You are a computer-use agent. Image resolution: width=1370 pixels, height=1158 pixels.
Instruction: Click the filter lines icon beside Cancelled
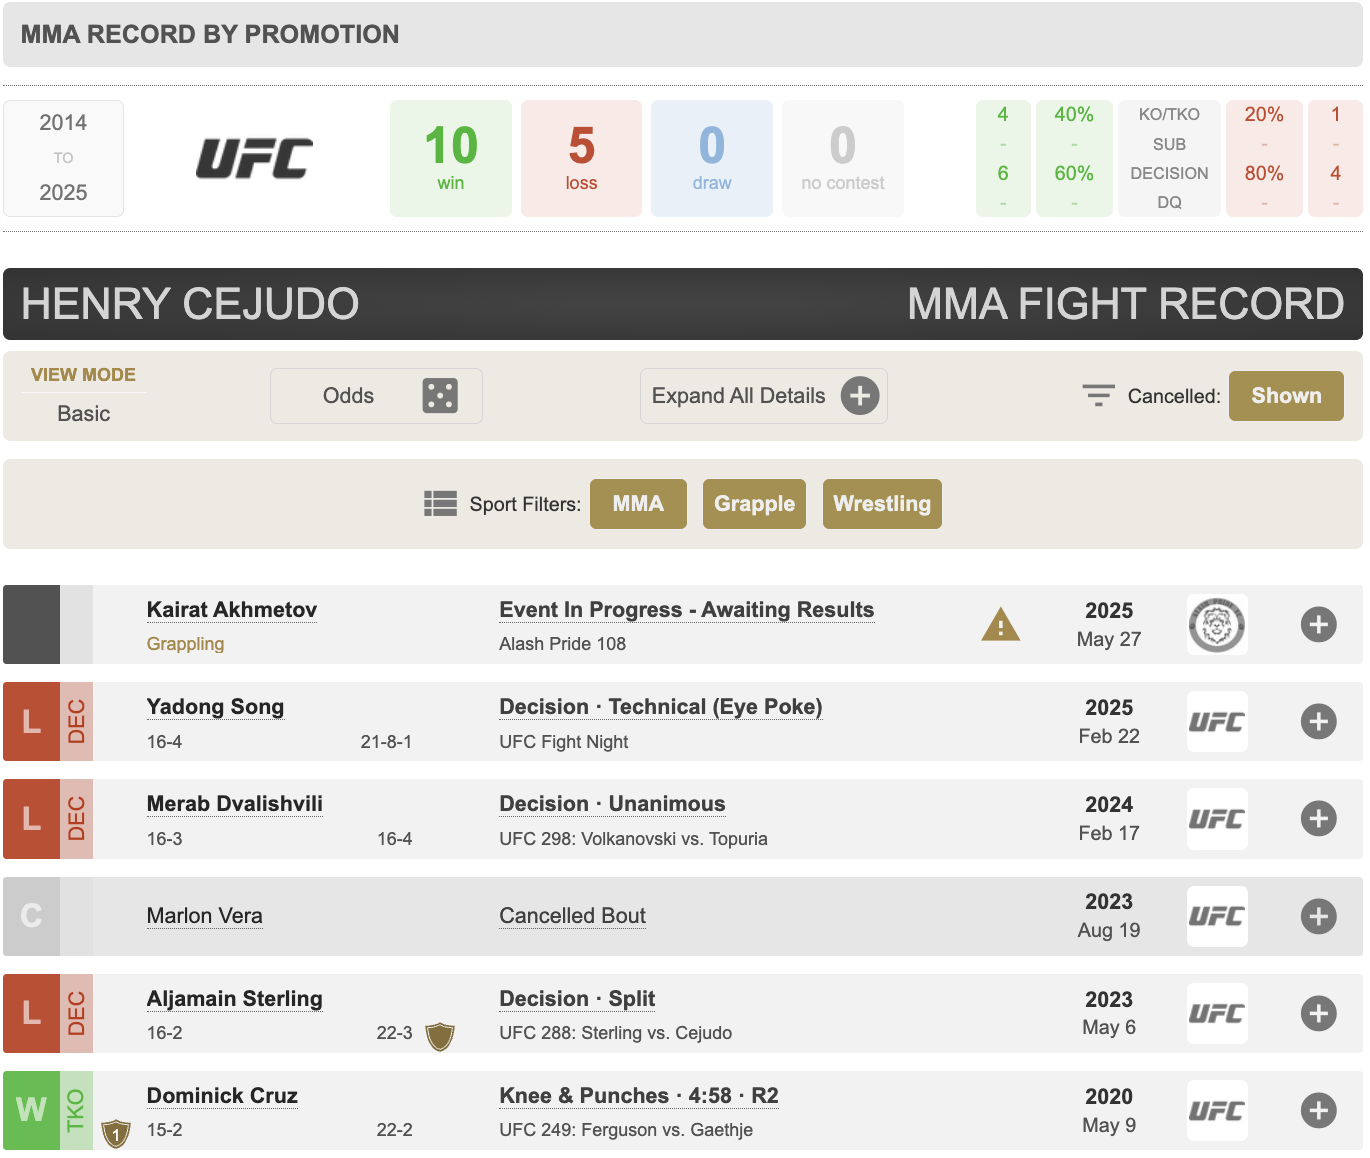click(x=1098, y=396)
